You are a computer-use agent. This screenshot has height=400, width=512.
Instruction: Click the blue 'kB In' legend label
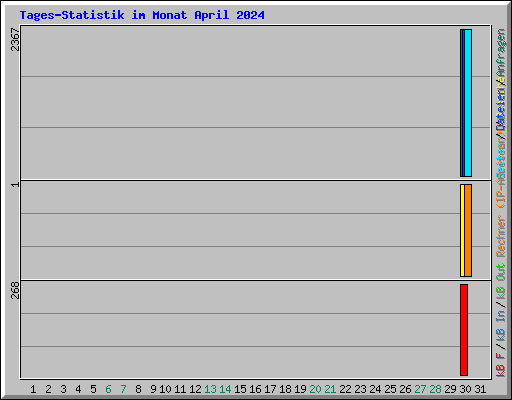click(x=501, y=326)
